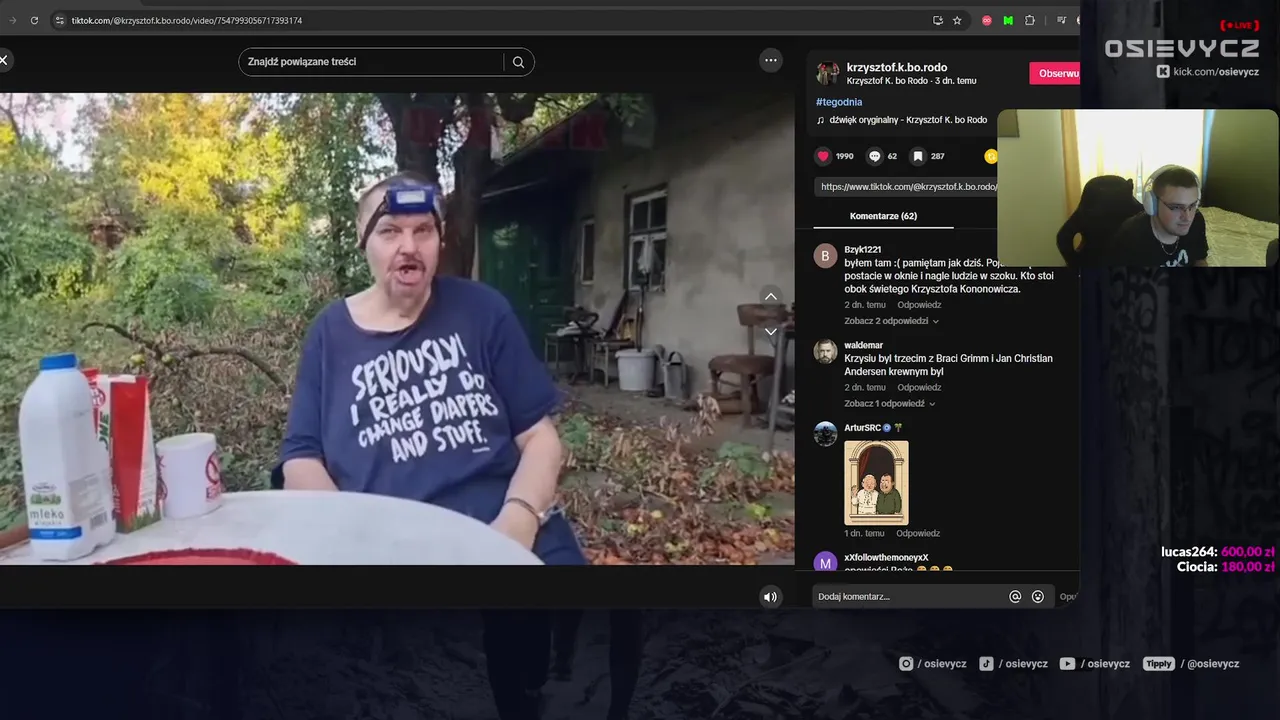The height and width of the screenshot is (720, 1280).
Task: Go to next video with down chevron
Action: tap(771, 331)
